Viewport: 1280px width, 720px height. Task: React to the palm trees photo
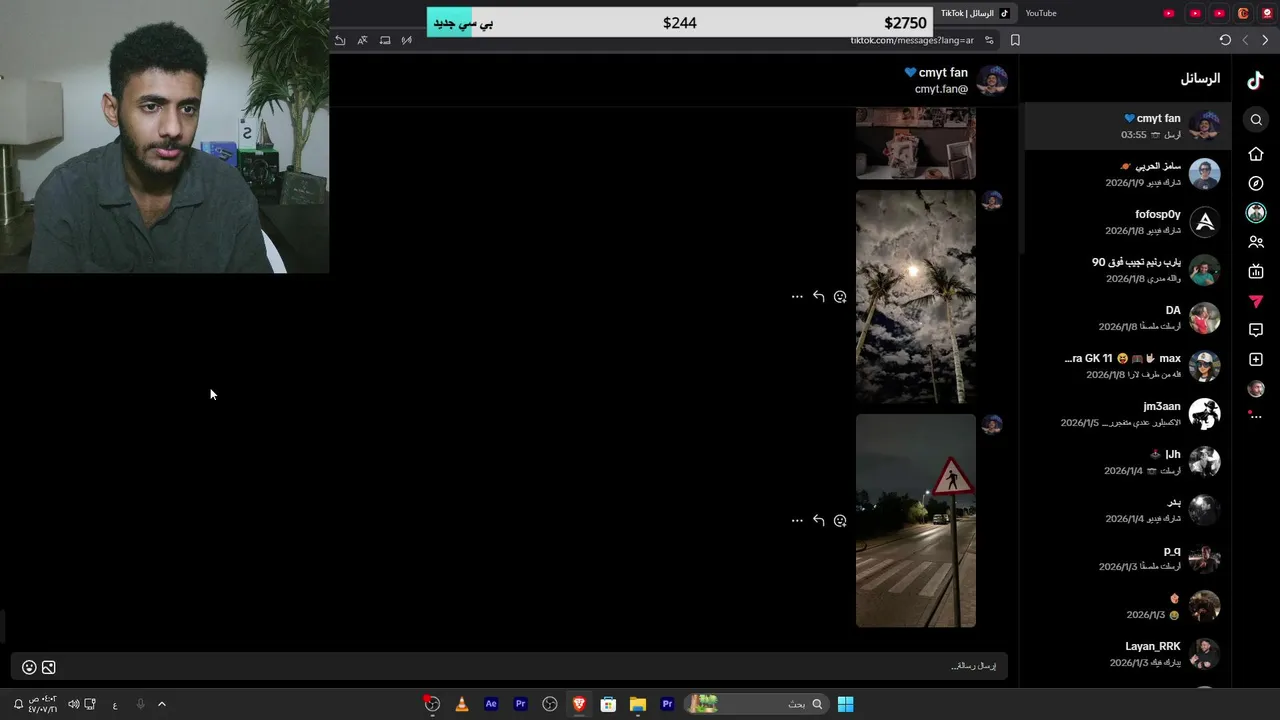point(840,297)
